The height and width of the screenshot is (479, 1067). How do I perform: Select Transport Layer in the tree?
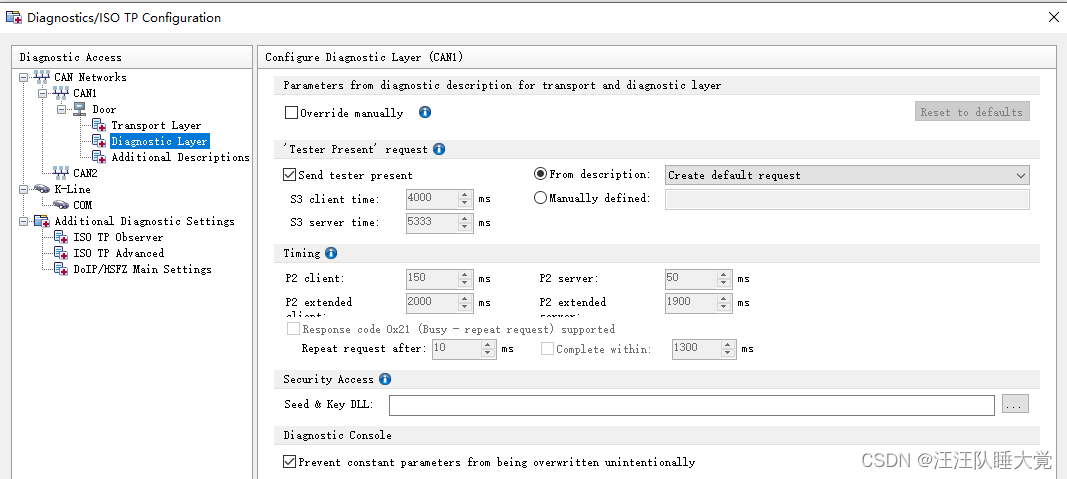click(x=156, y=125)
